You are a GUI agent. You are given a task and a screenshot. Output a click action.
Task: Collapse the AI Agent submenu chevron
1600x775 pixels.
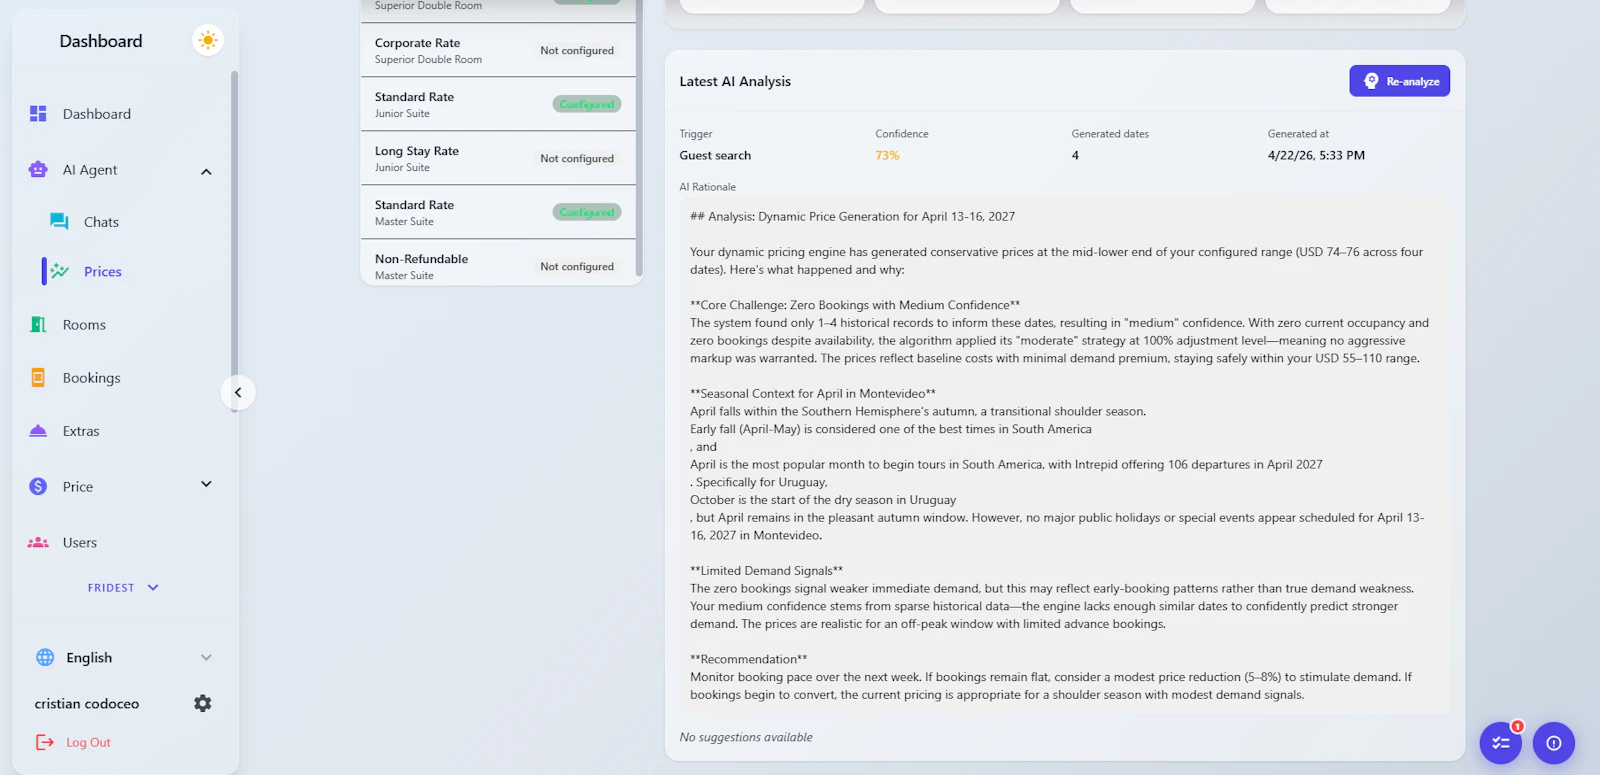pos(206,171)
